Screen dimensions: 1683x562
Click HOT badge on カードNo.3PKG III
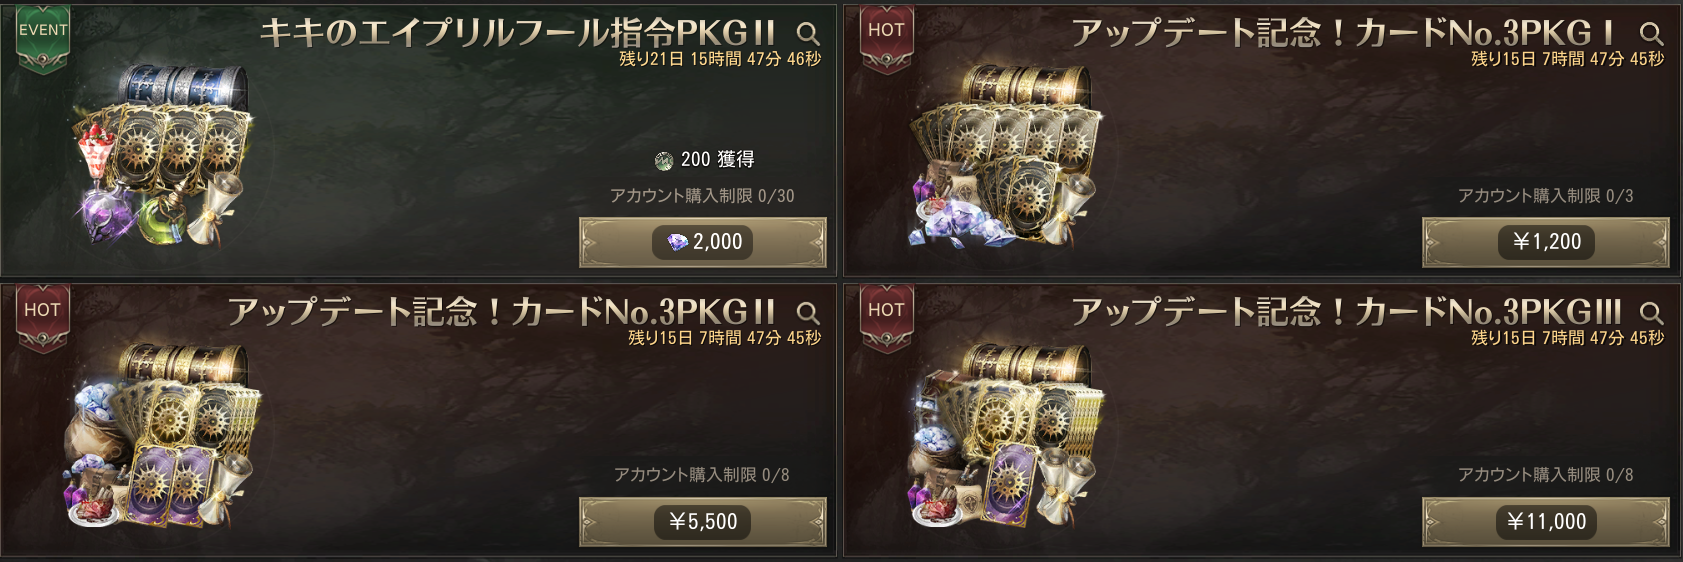click(x=886, y=320)
